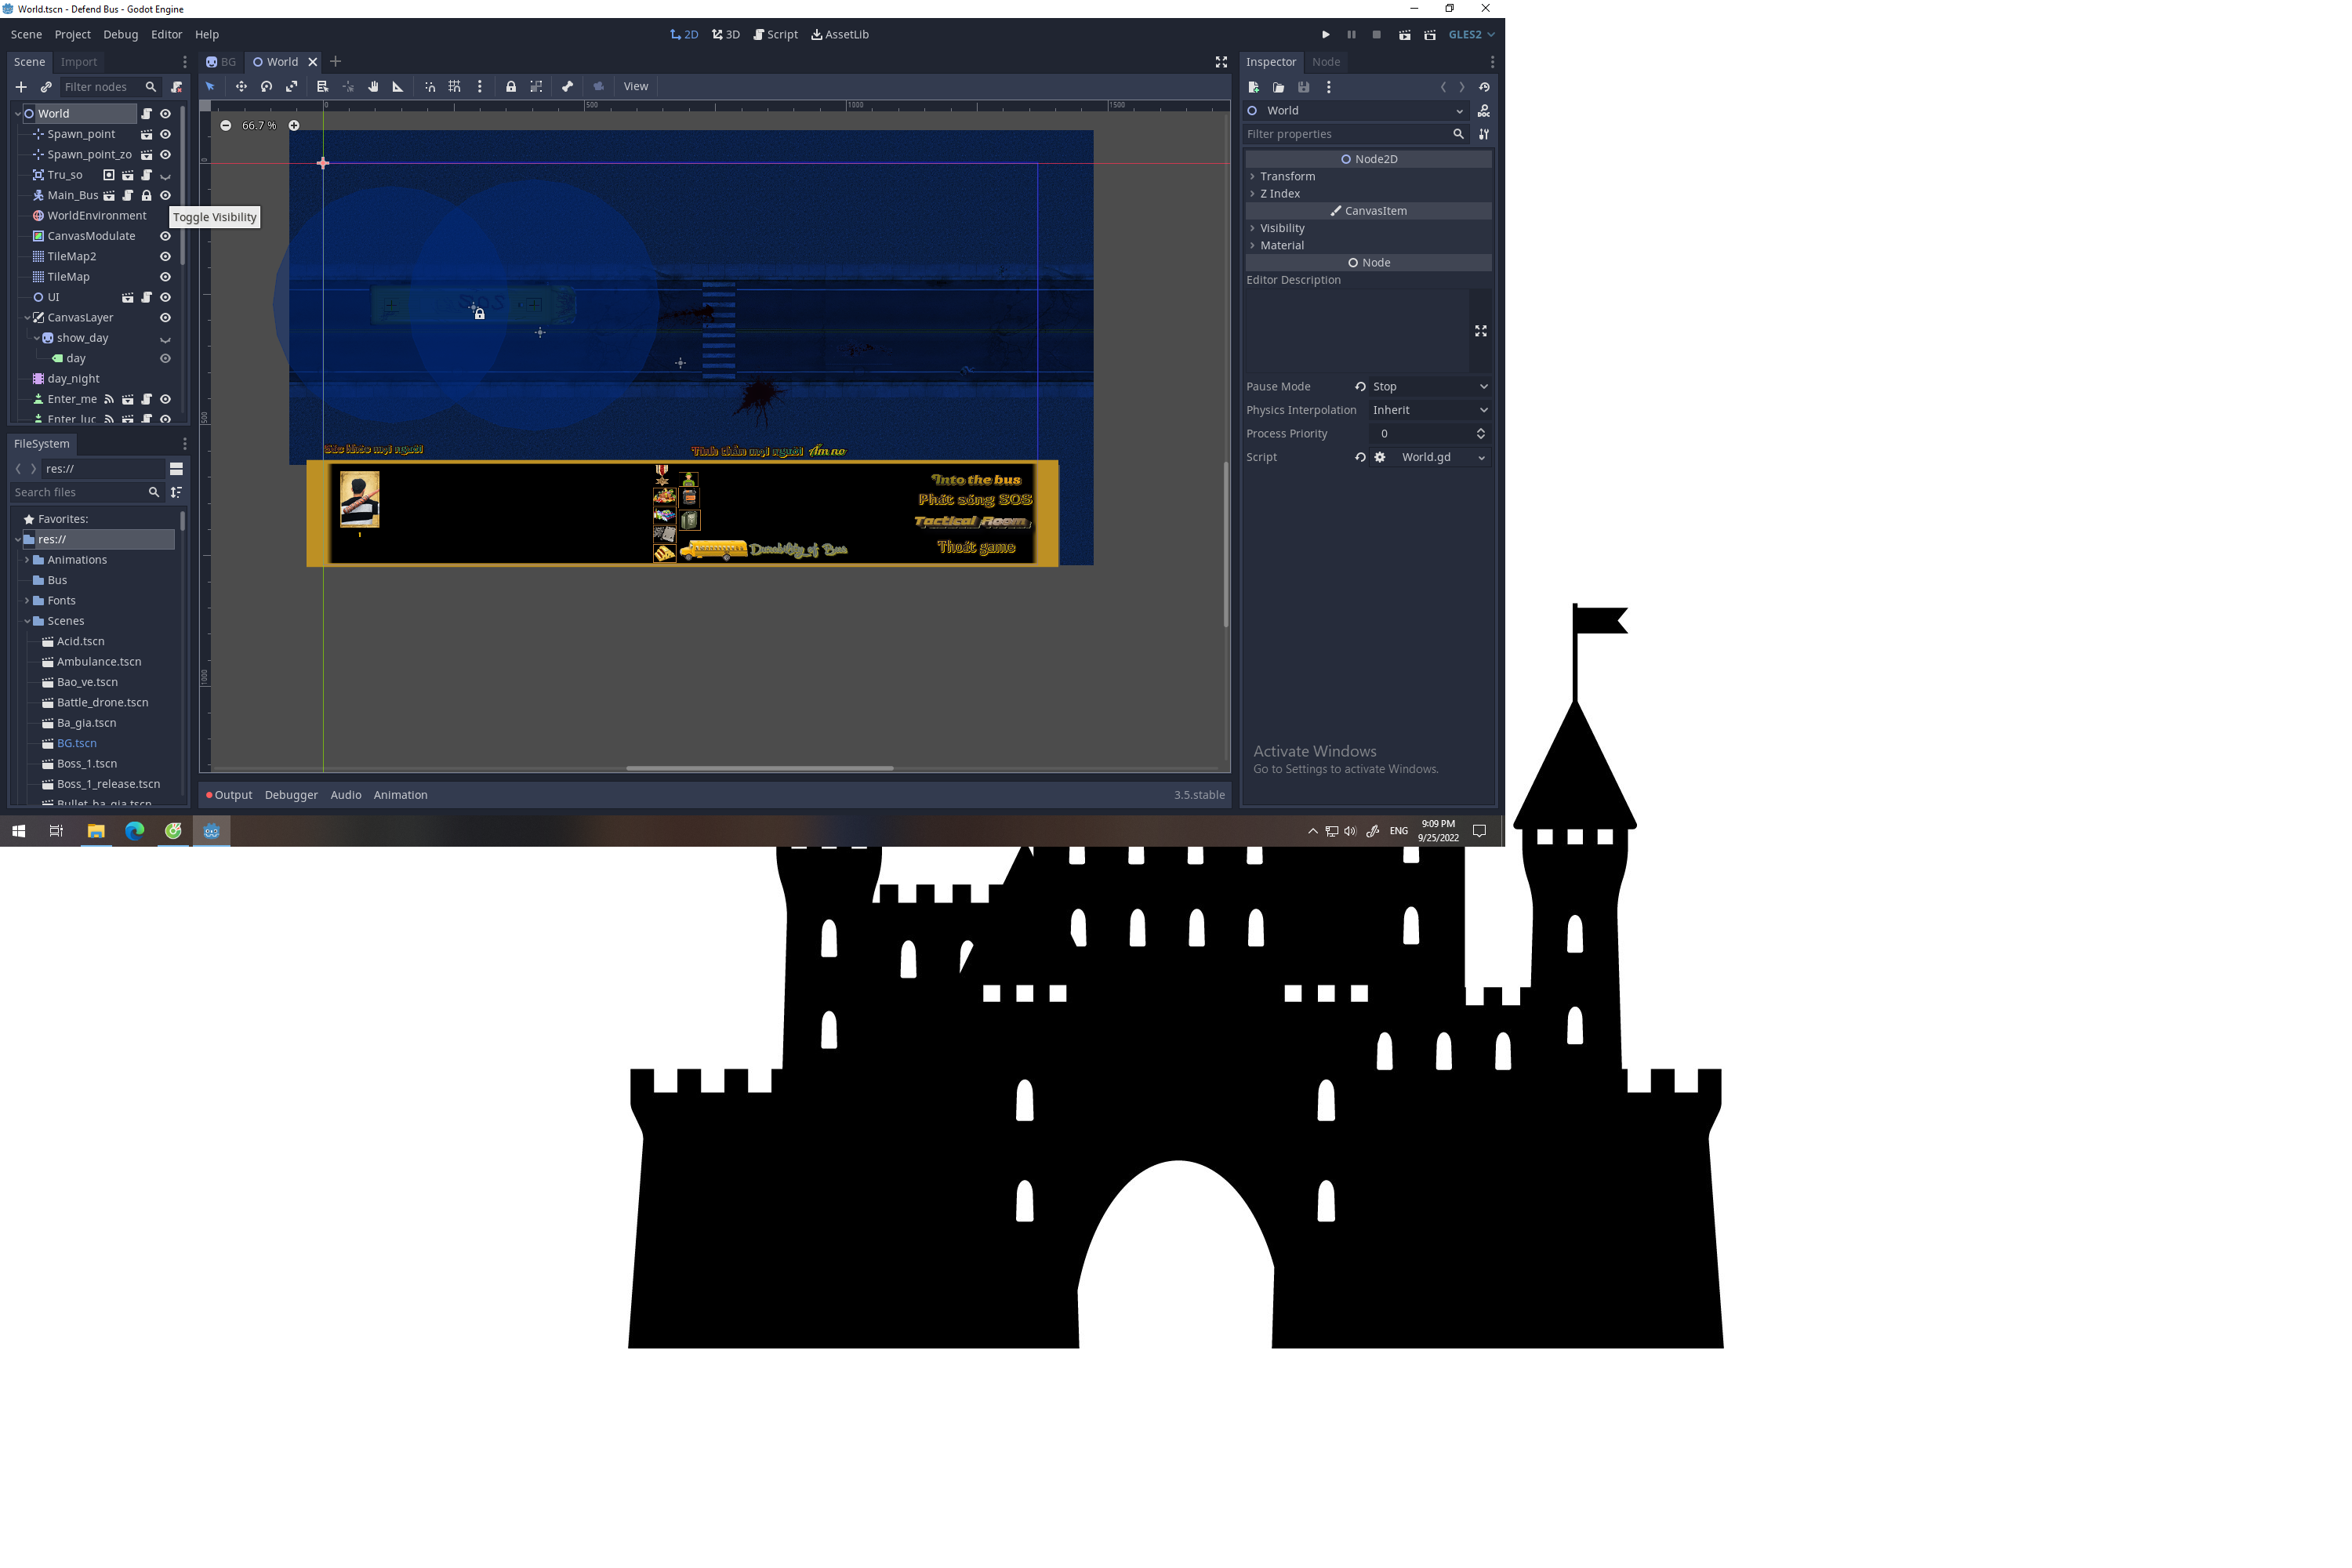This screenshot has height=1568, width=2352.
Task: Open the AssetLib workspace
Action: tap(840, 34)
